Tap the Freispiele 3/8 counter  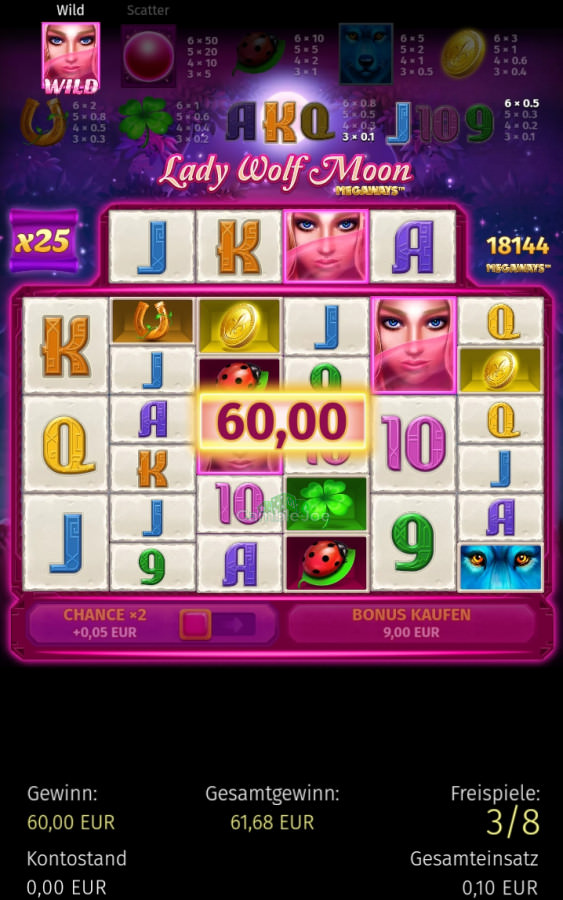(496, 810)
